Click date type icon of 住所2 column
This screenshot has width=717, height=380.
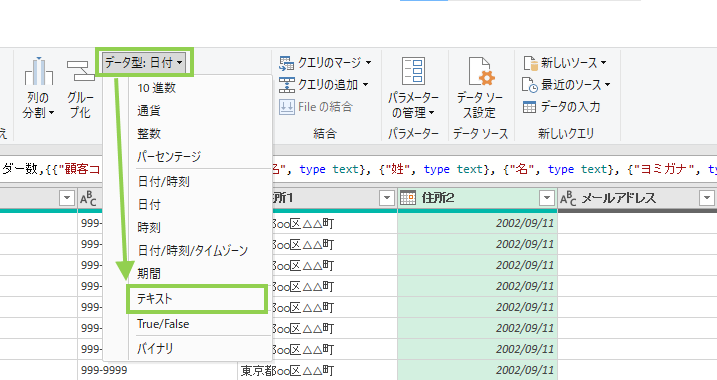tap(407, 198)
